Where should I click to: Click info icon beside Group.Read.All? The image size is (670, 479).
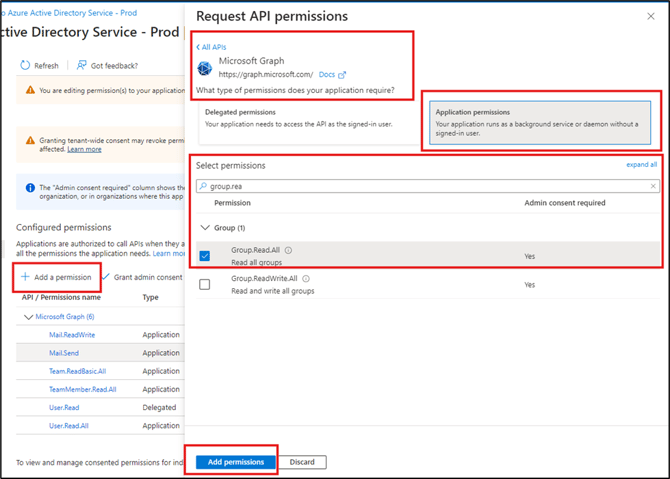click(287, 250)
